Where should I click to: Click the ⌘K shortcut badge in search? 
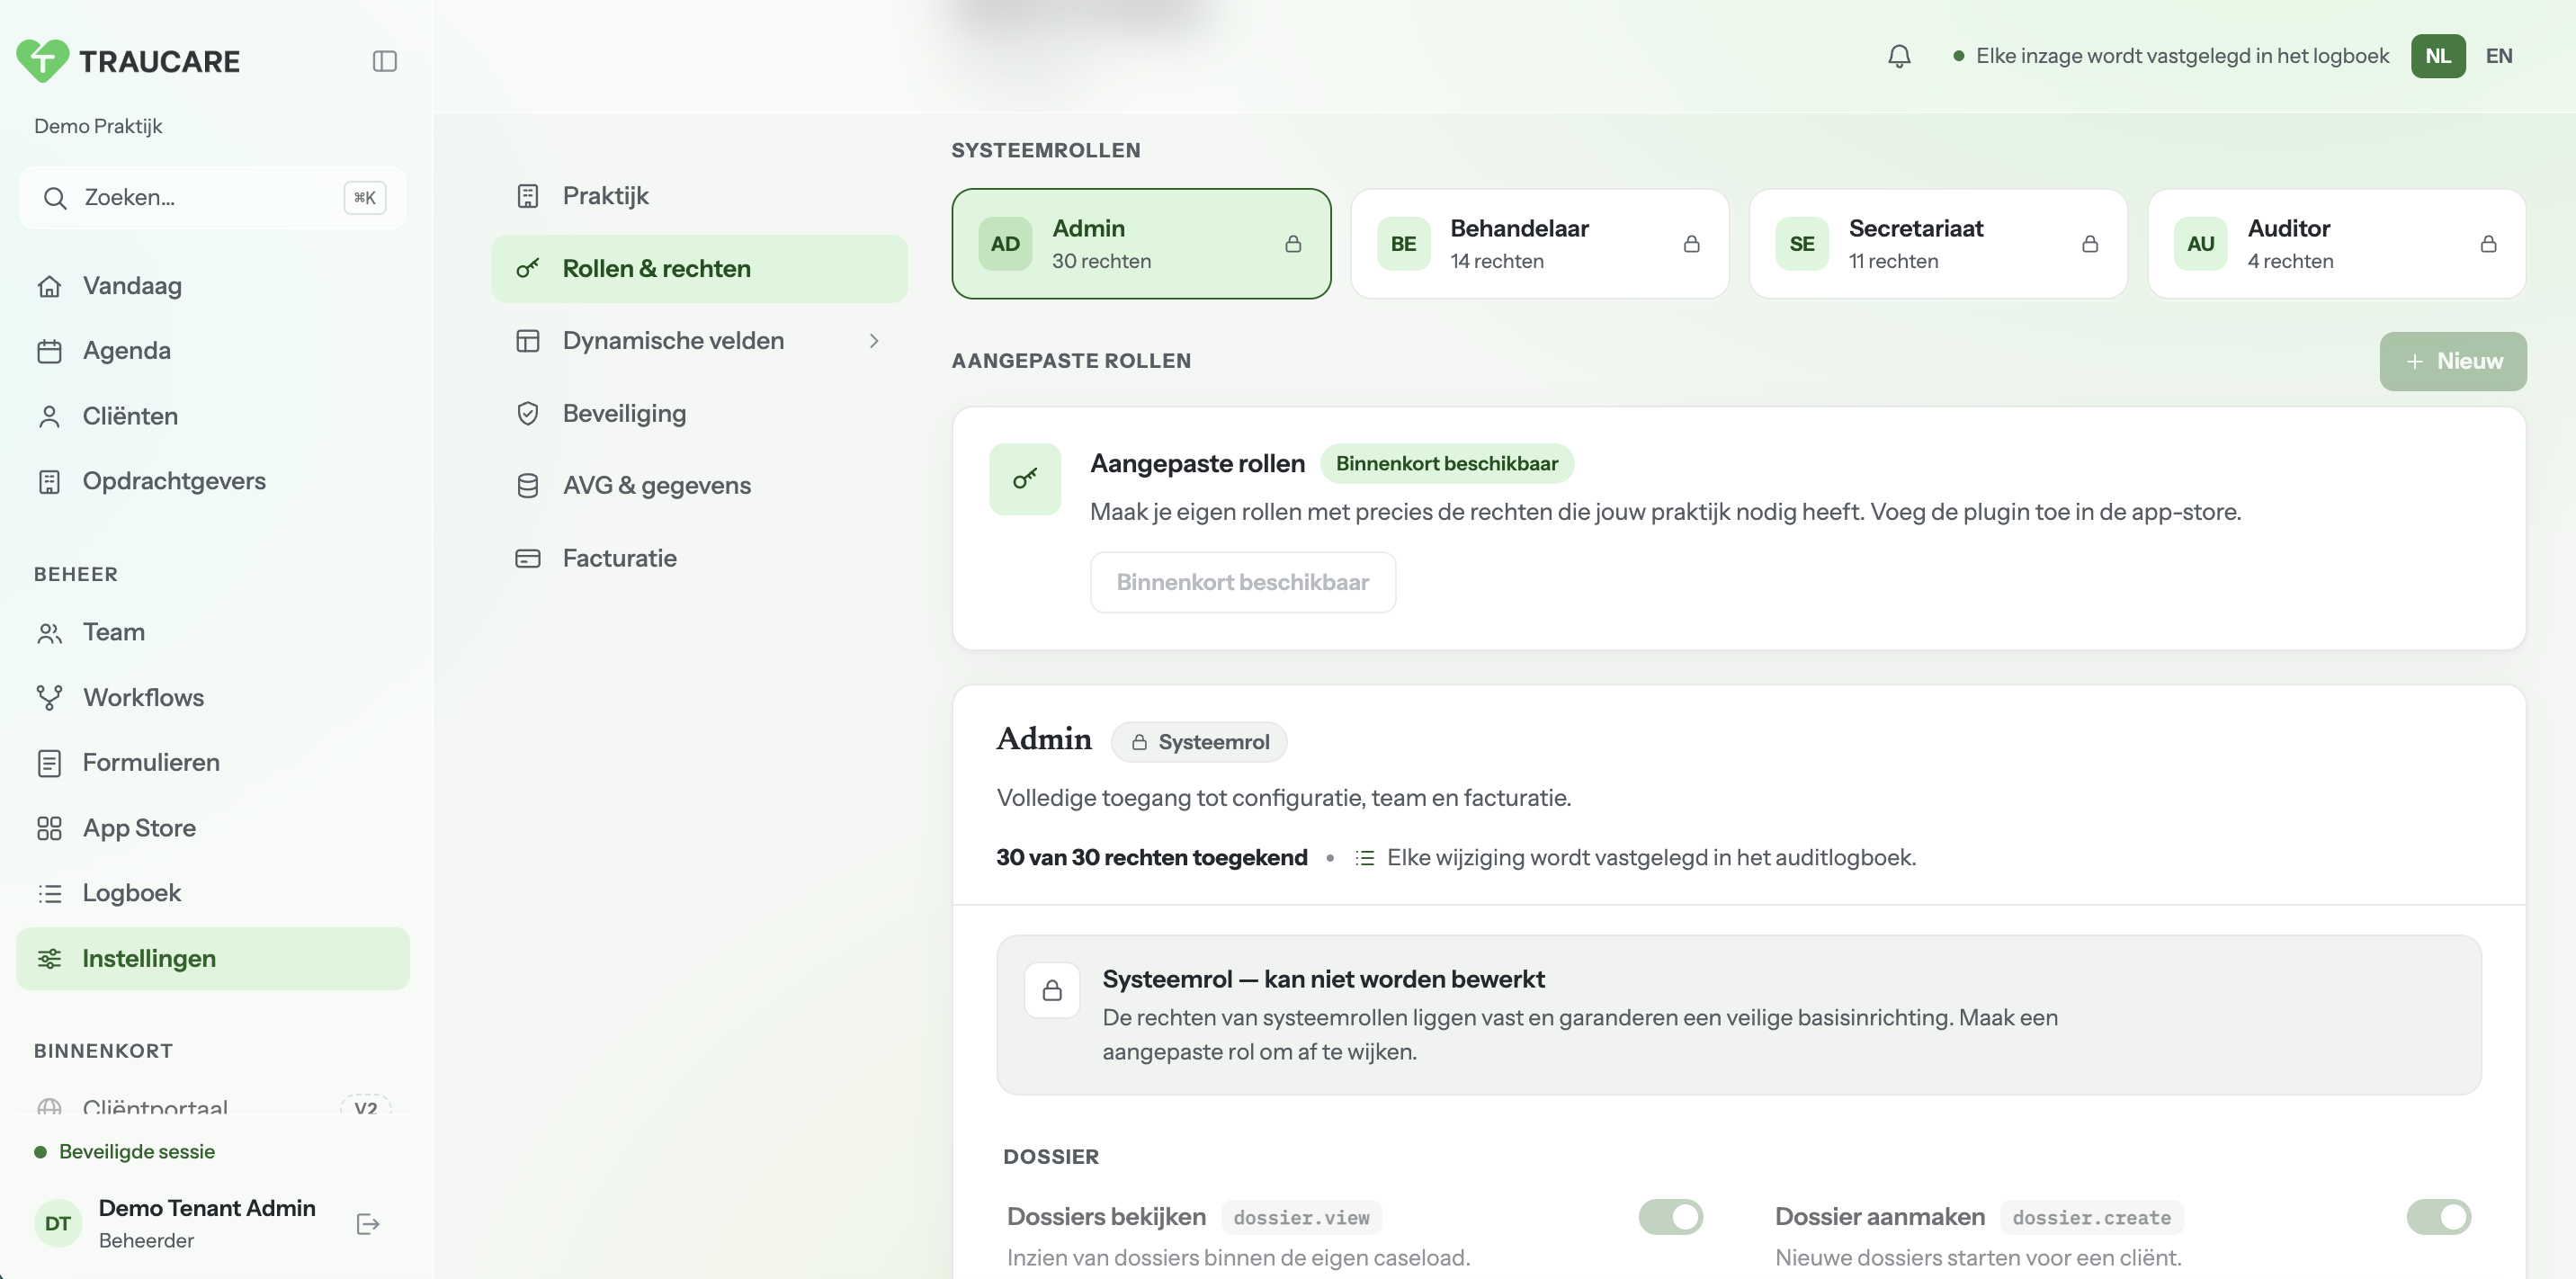click(x=365, y=198)
